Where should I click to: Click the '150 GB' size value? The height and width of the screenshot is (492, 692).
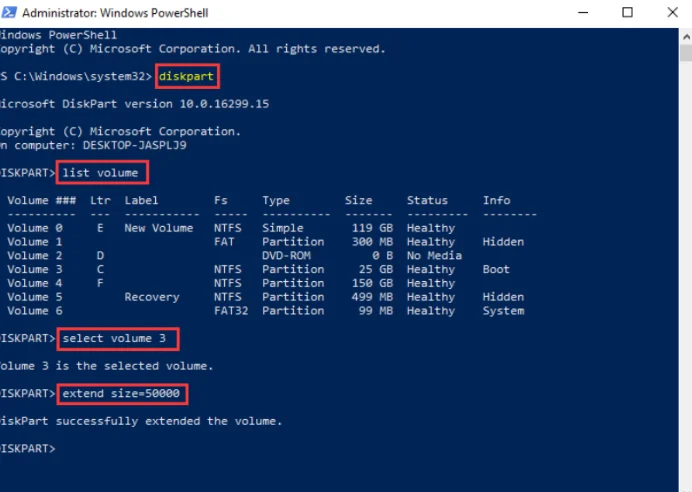[372, 283]
